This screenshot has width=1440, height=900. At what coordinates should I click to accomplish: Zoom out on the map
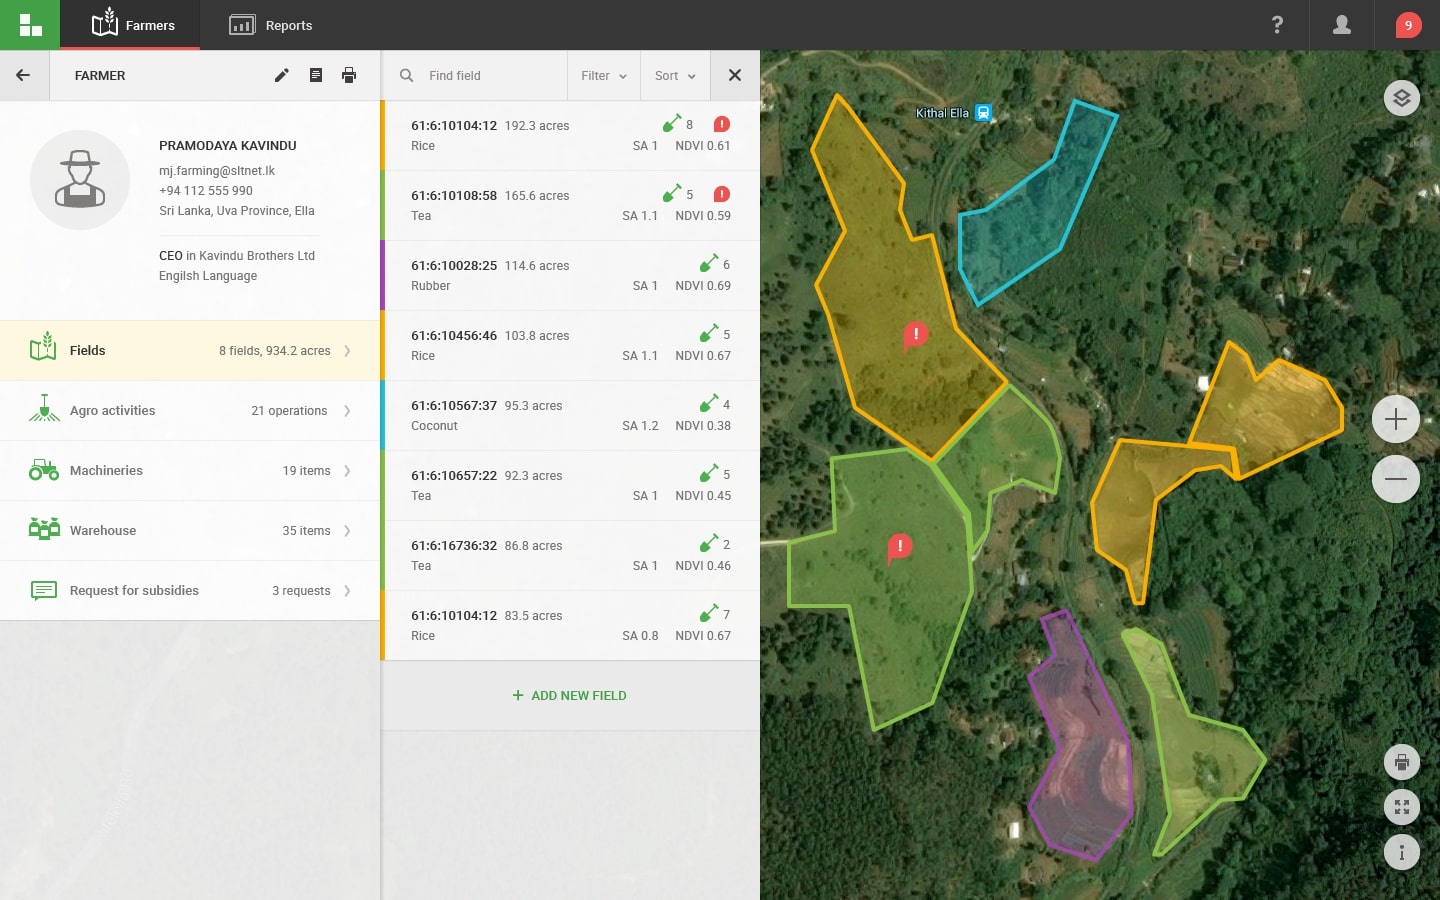1396,479
